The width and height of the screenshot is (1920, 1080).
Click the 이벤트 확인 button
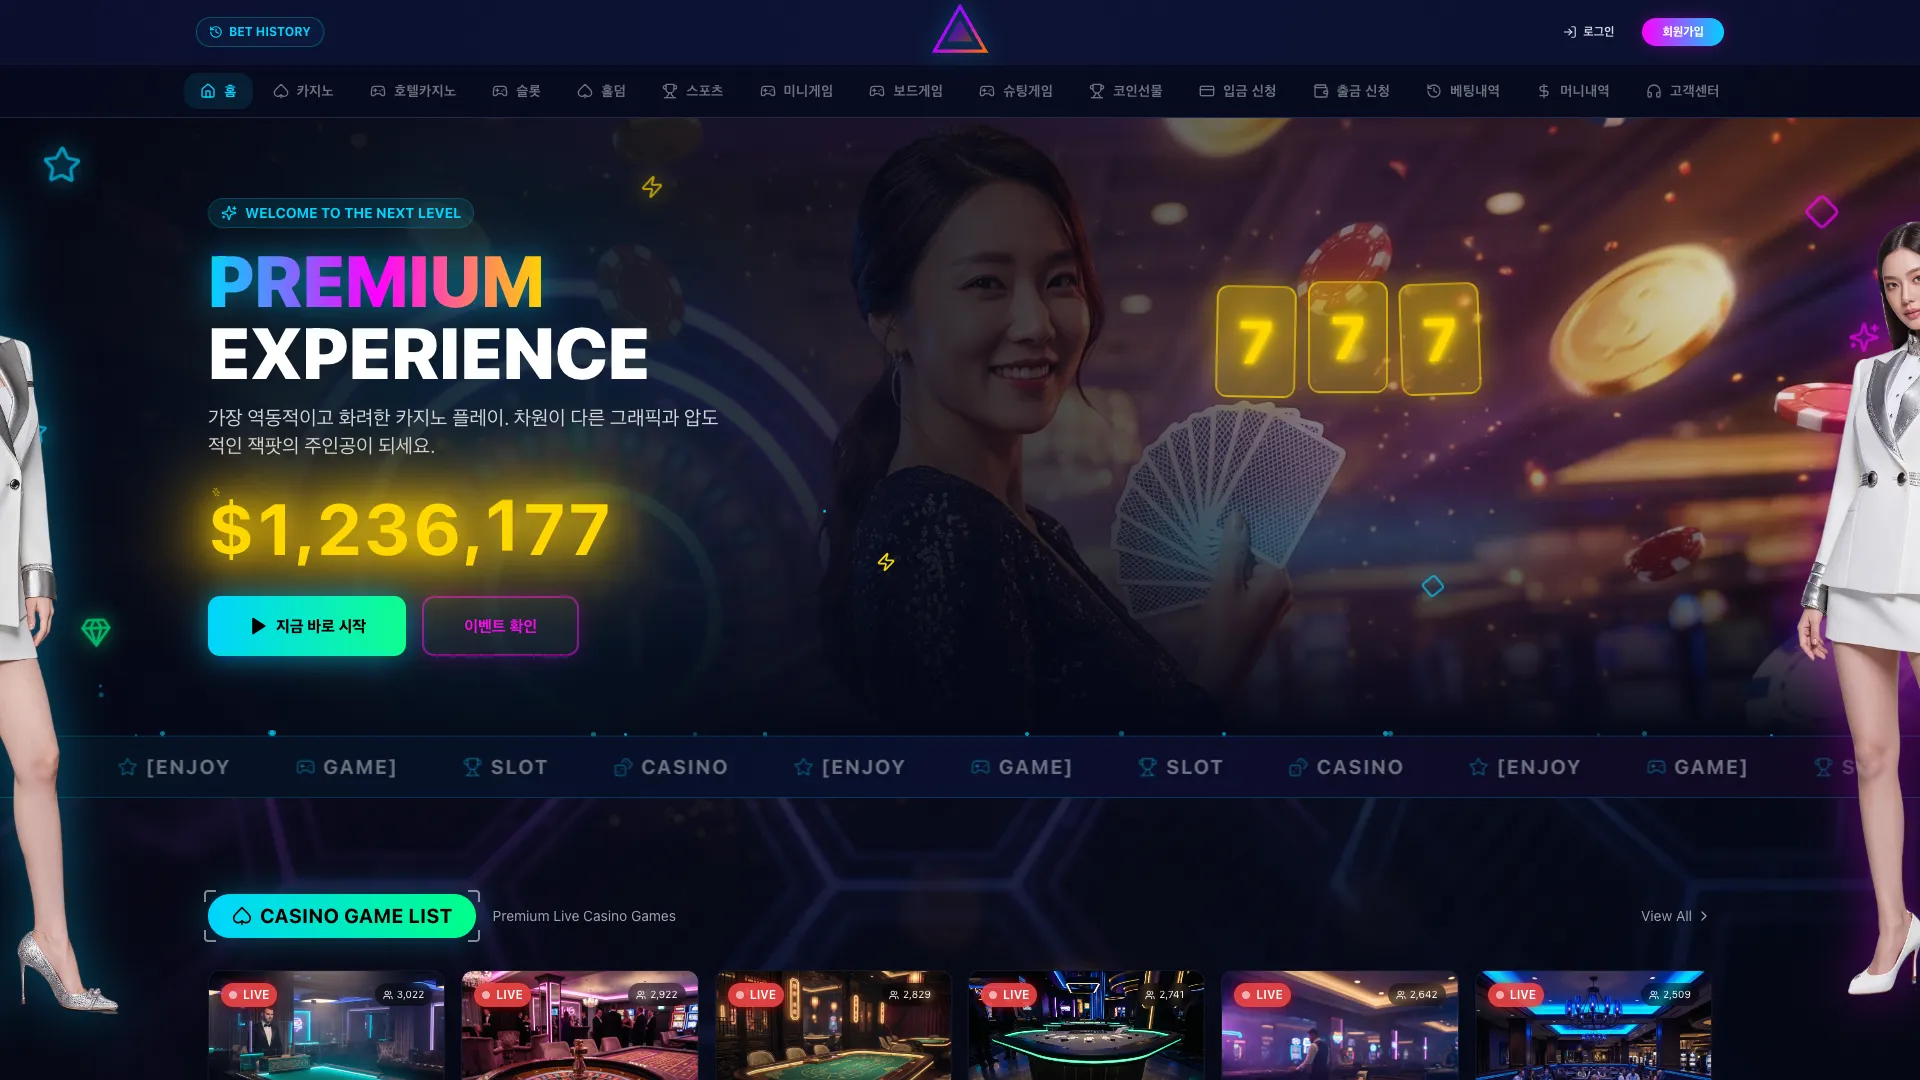[500, 626]
